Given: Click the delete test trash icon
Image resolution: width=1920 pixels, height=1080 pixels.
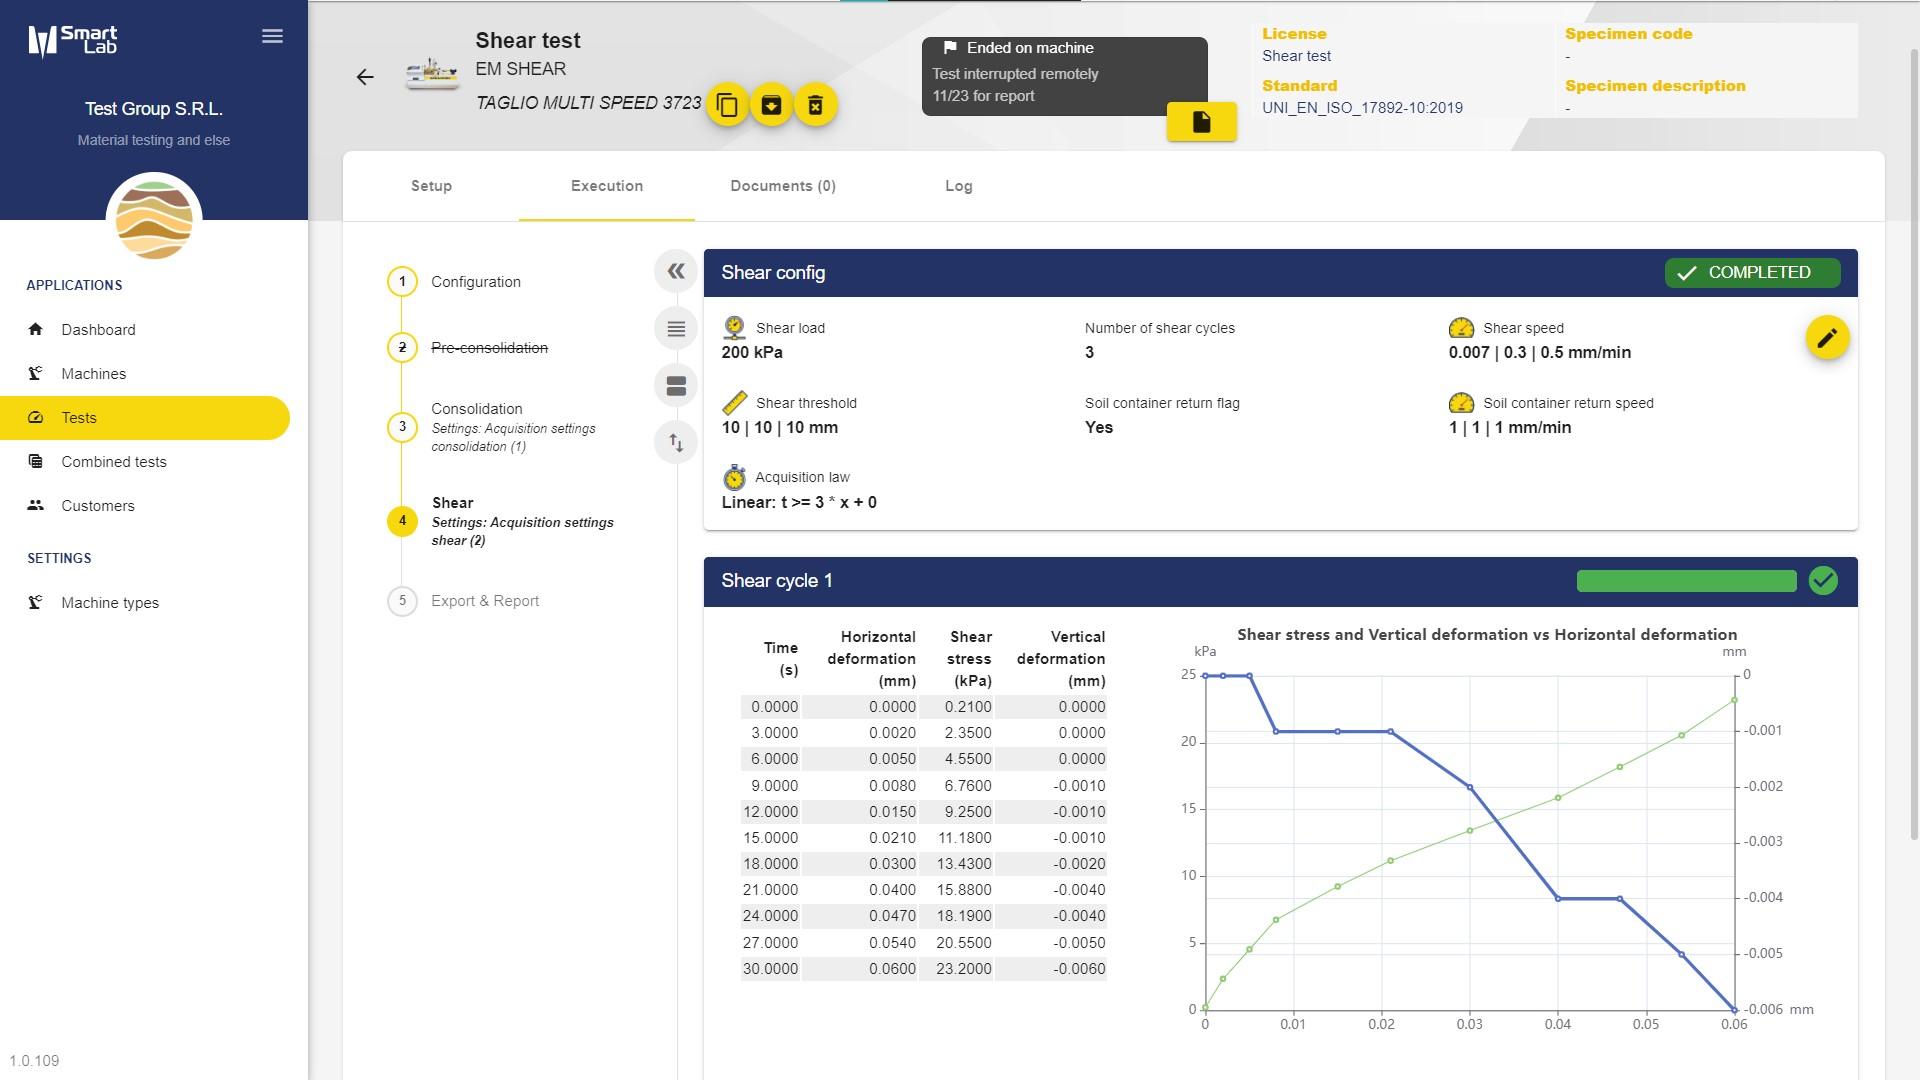Looking at the screenshot, I should [816, 105].
